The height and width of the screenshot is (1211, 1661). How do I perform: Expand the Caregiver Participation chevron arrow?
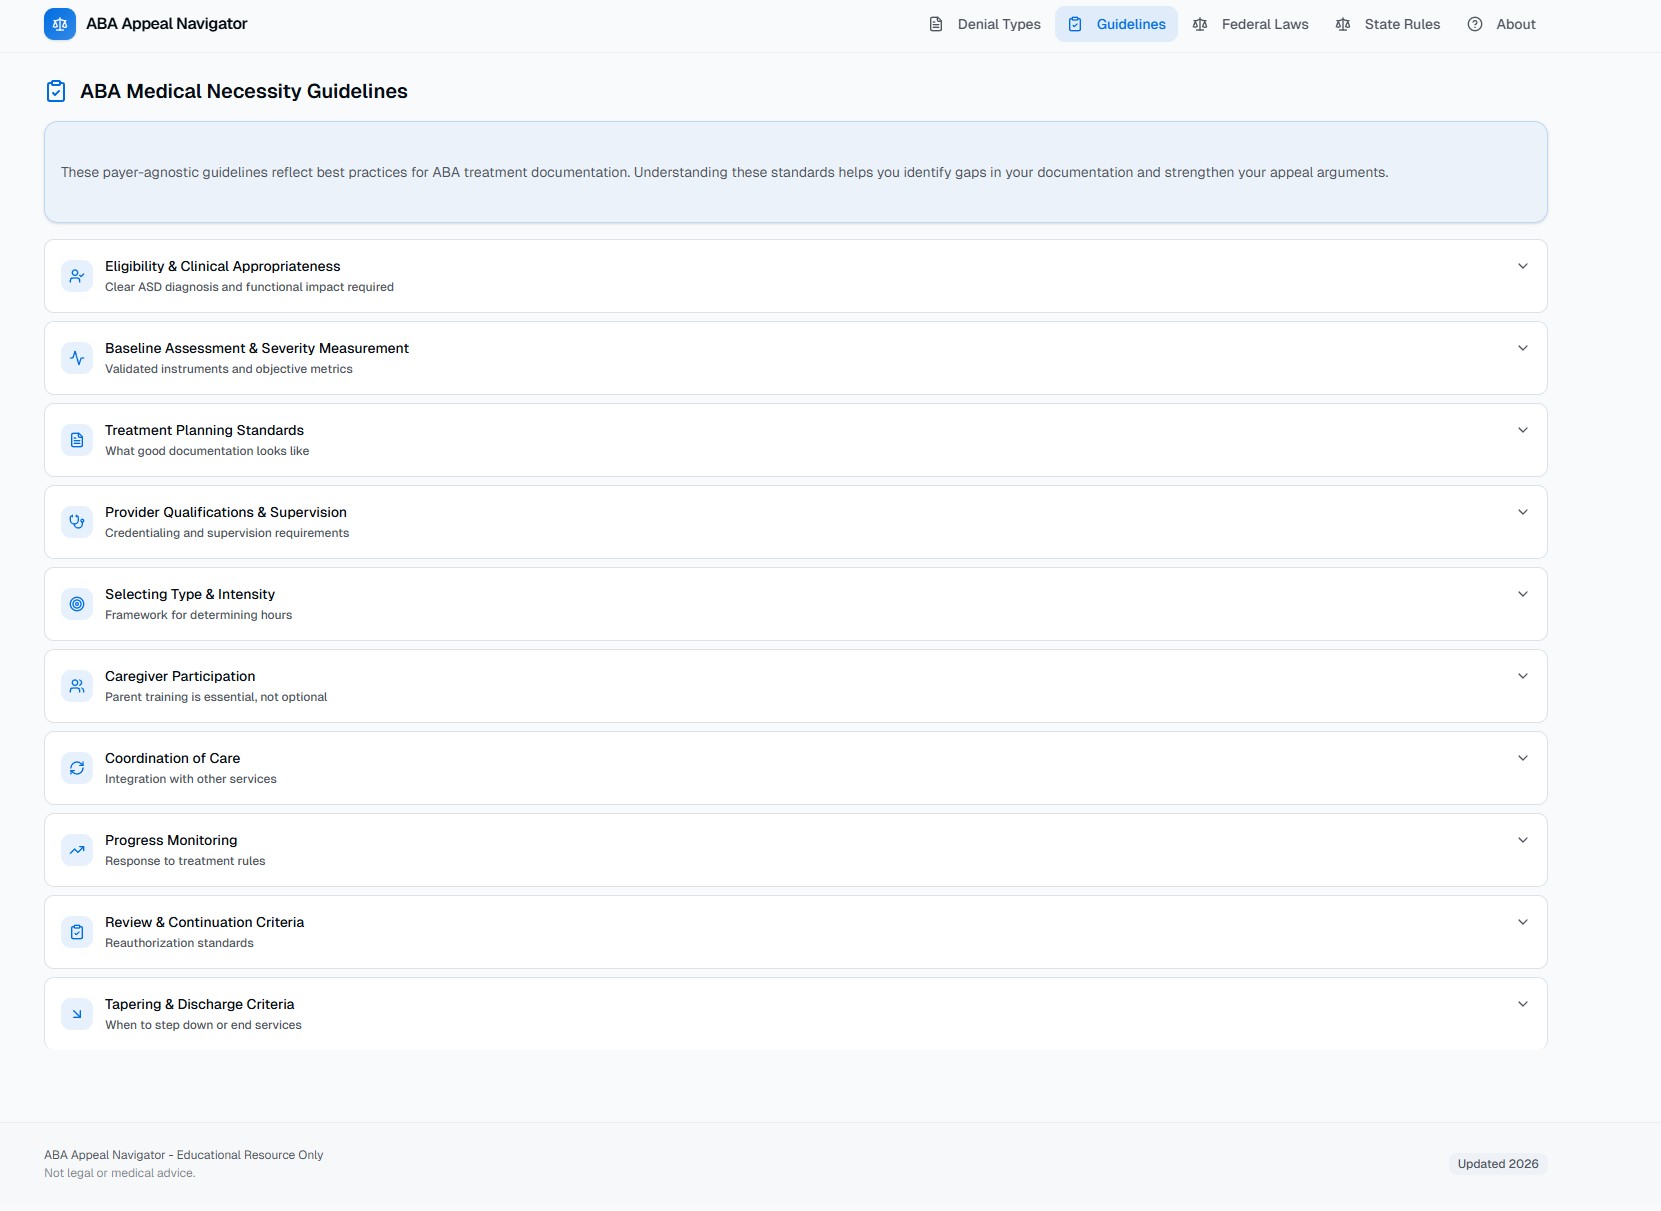(x=1522, y=676)
